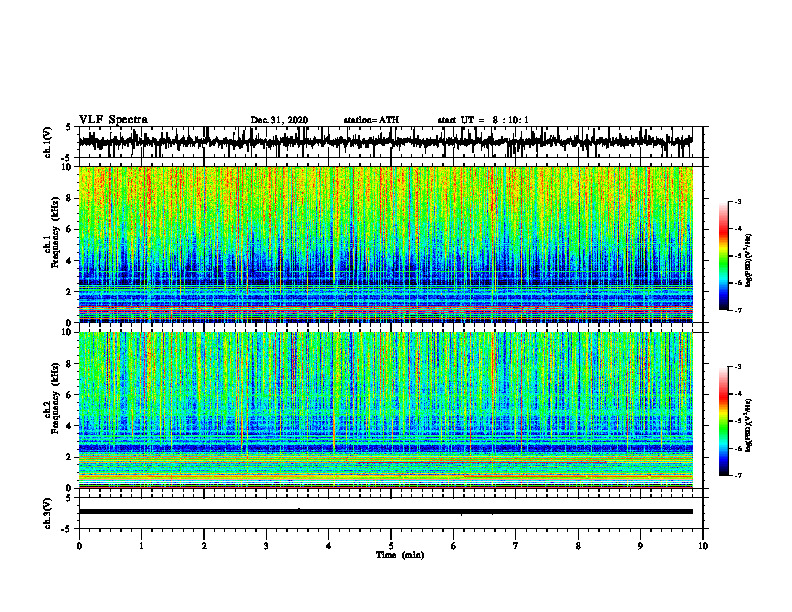Click the -3 label on ch.2 color bar
792x612 pixels.
tap(738, 367)
